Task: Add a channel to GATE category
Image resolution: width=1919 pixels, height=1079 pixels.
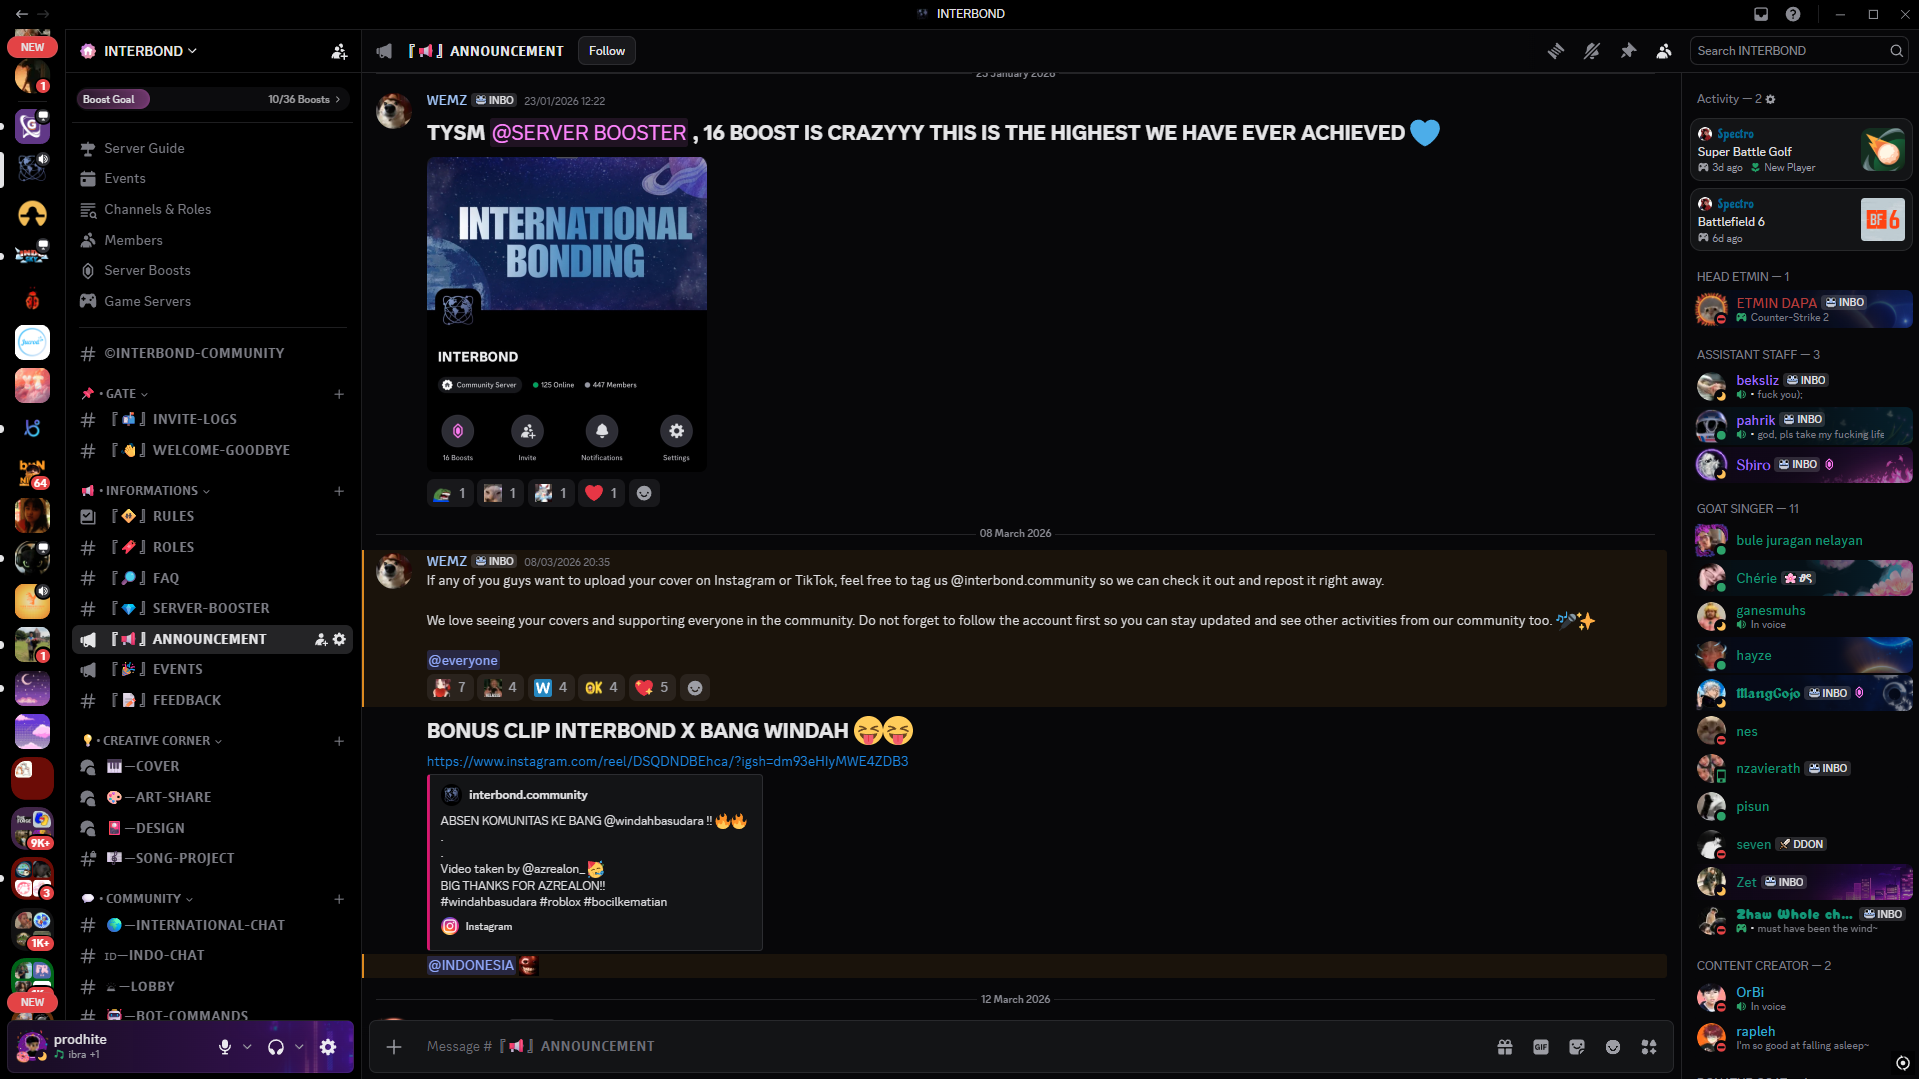Action: (339, 394)
